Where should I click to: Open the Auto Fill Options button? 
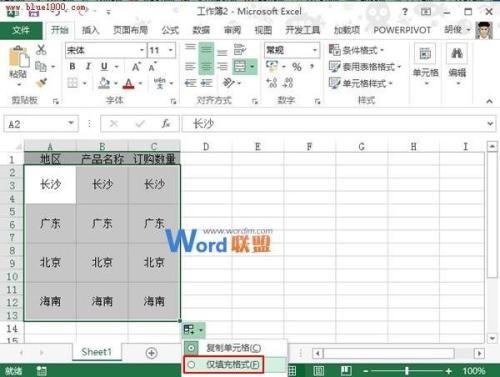pyautogui.click(x=193, y=330)
